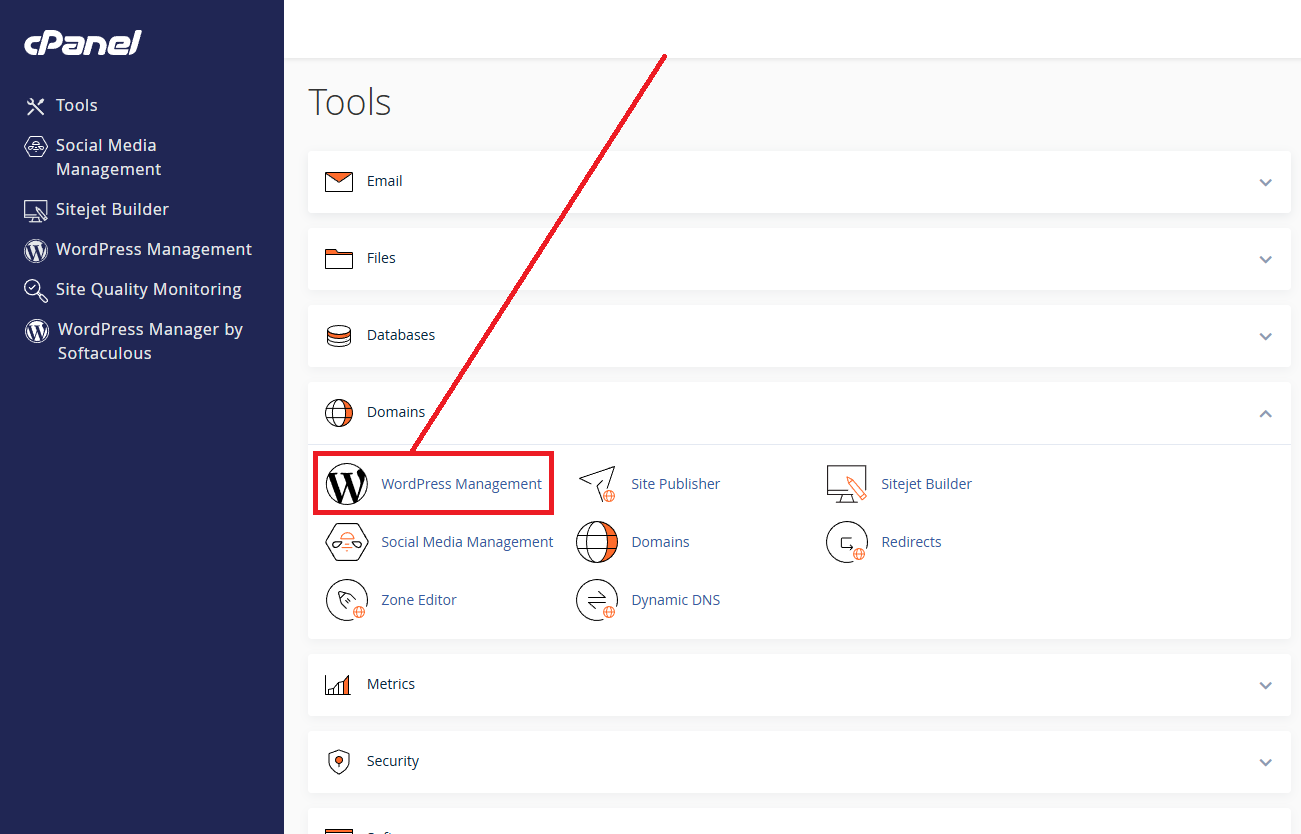Open WordPress Management in sidebar
Viewport: 1301px width, 834px height.
pyautogui.click(x=154, y=250)
